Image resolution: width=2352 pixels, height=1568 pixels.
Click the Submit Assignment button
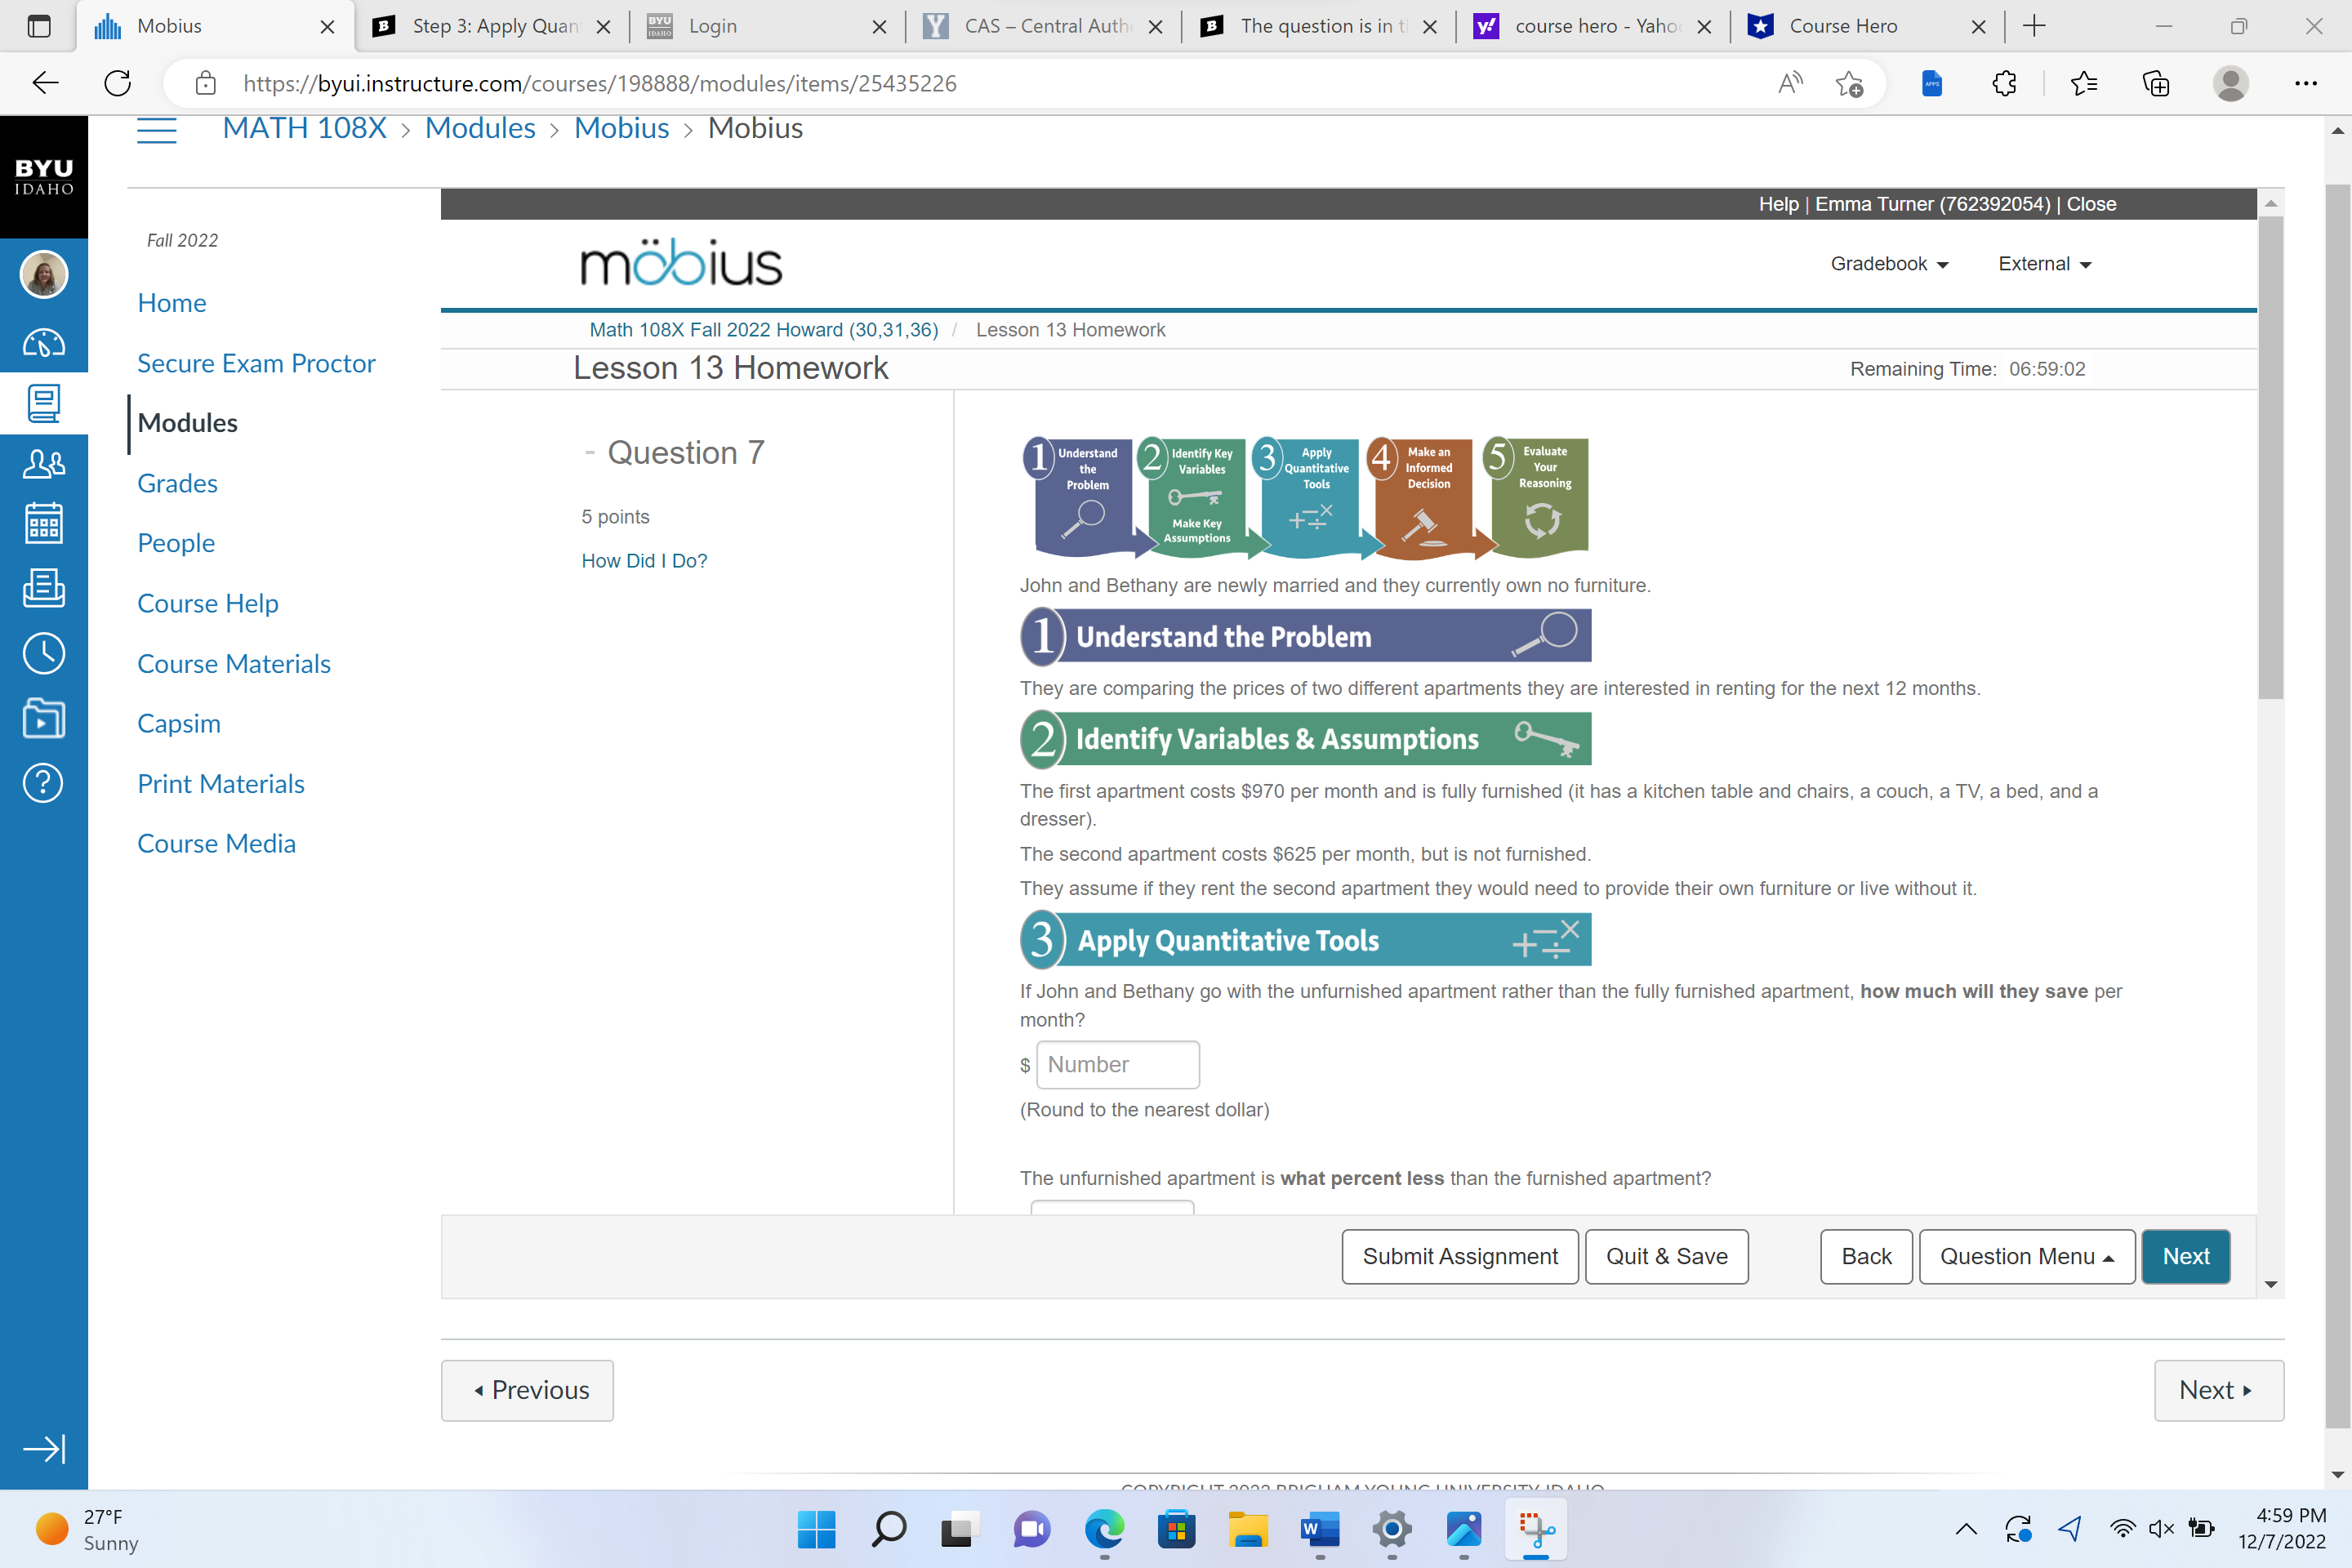tap(1459, 1256)
